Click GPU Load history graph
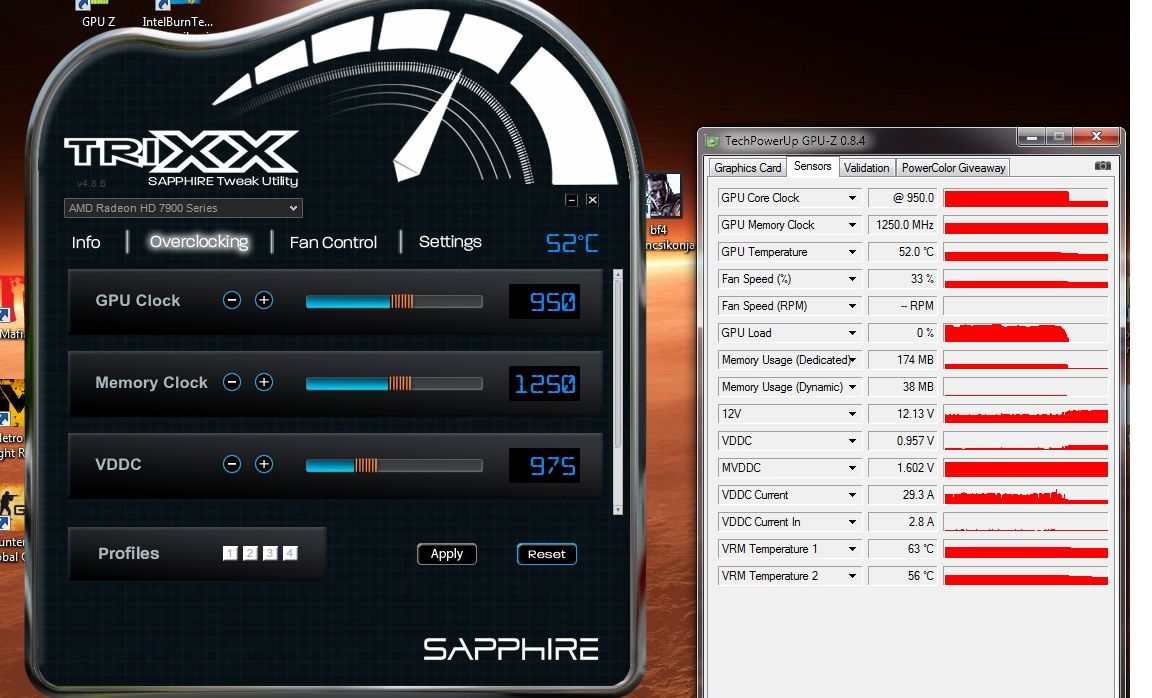 [x=1026, y=333]
